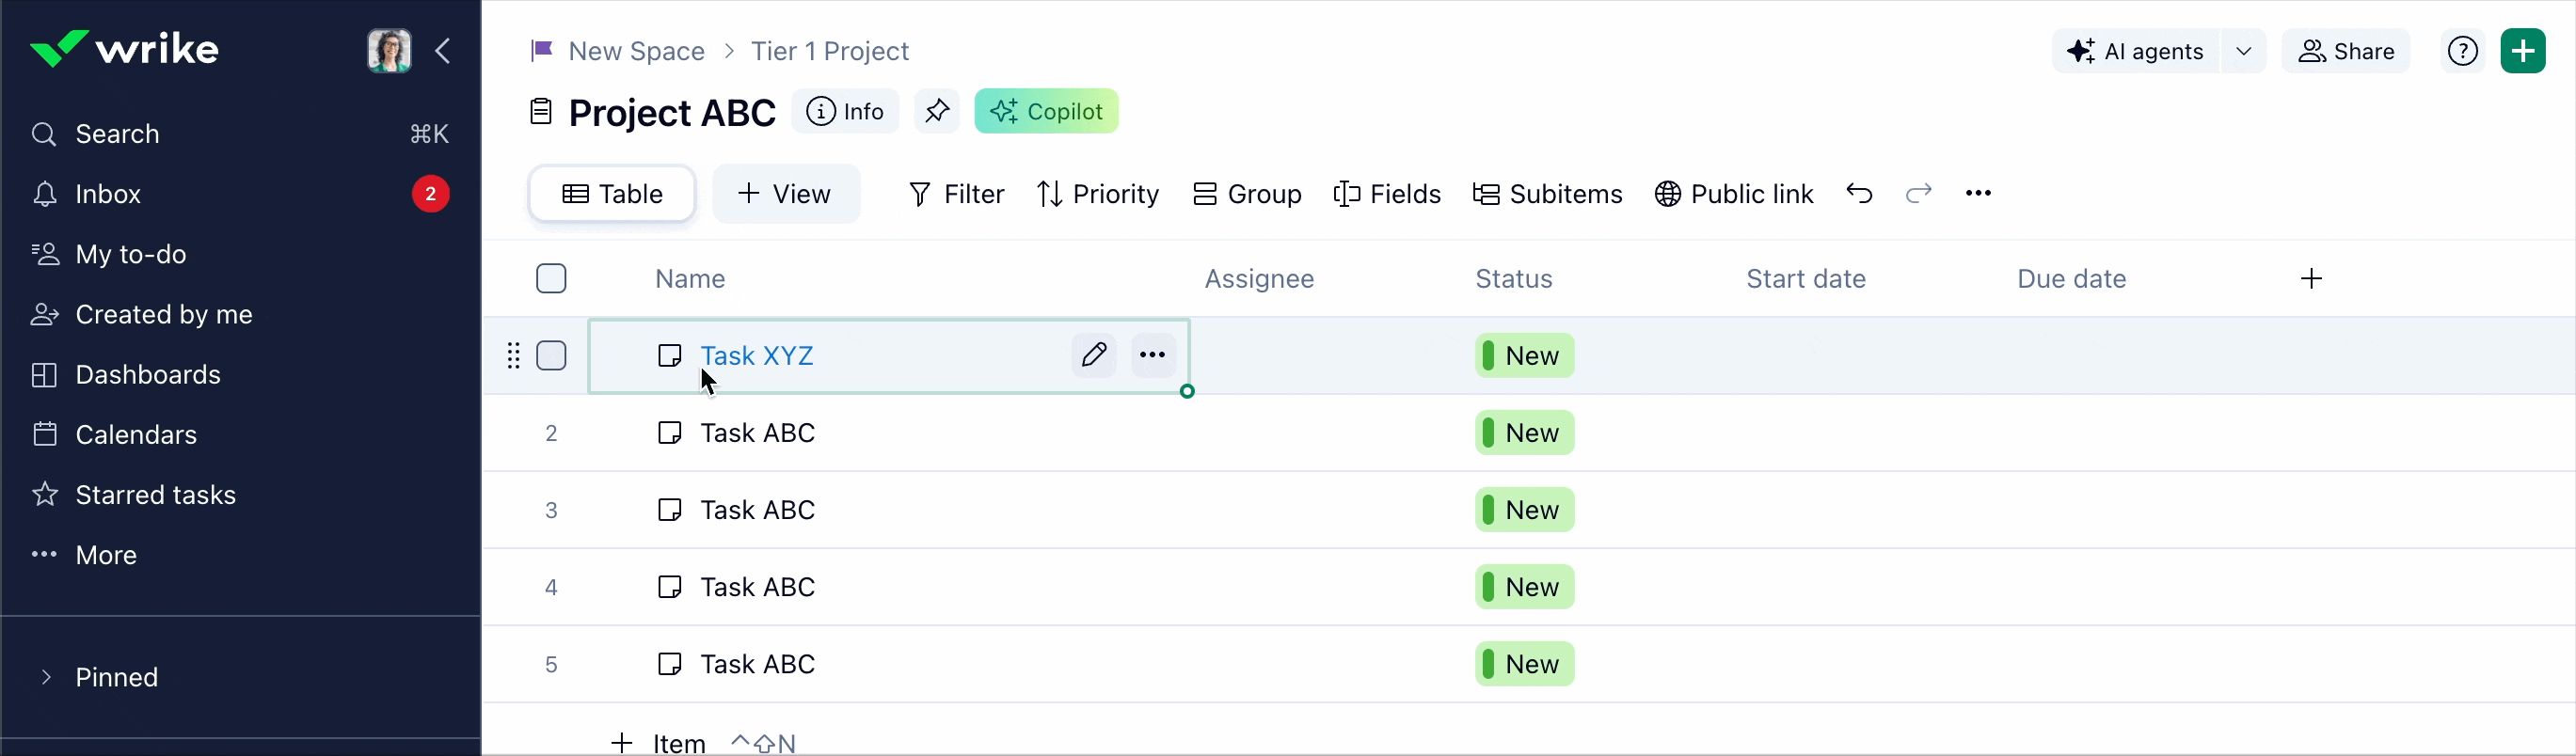Check the Task XYZ row checkbox

pyautogui.click(x=551, y=356)
